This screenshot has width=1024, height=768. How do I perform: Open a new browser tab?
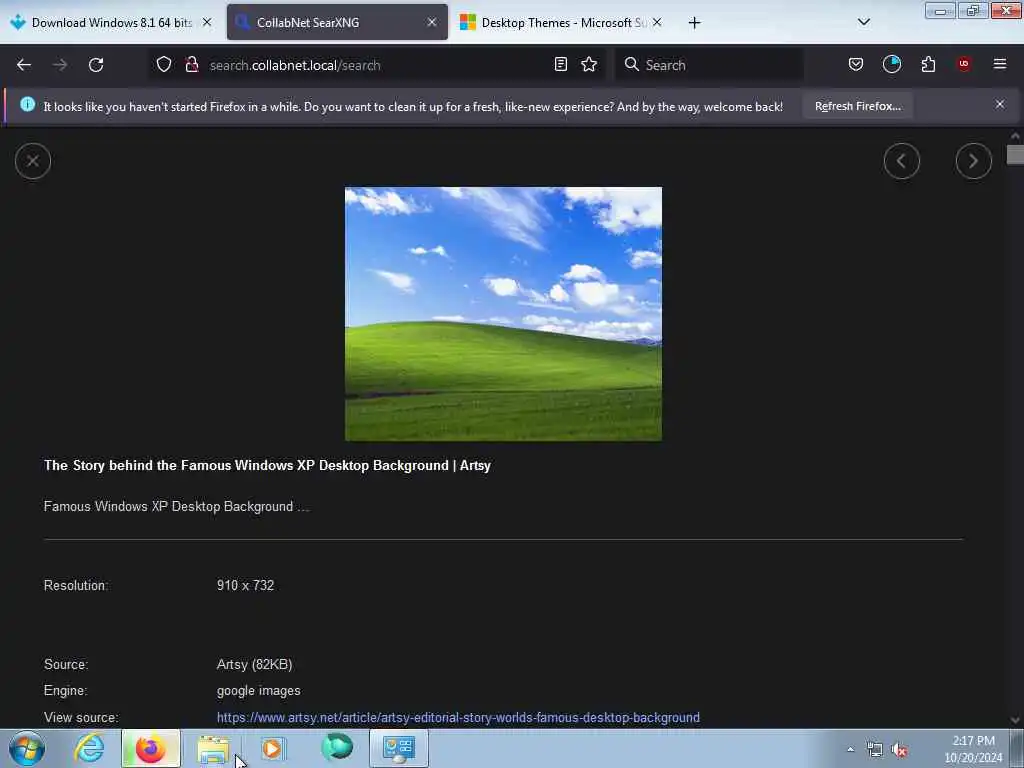click(694, 23)
